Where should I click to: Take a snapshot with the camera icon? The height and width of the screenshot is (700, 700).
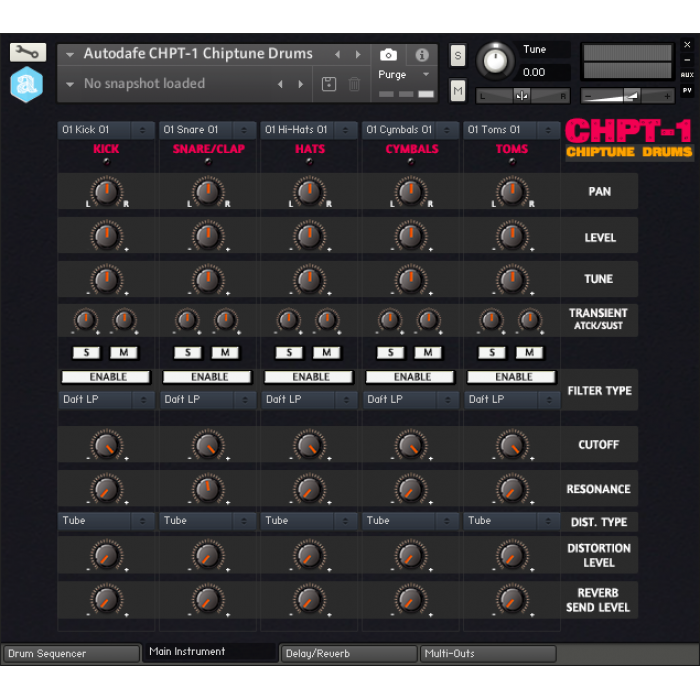[388, 54]
